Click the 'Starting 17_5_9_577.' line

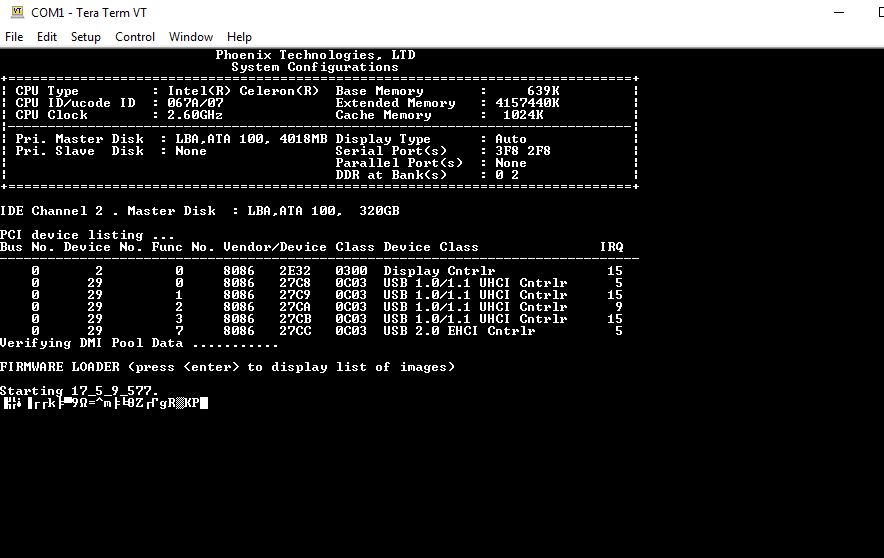tap(79, 391)
